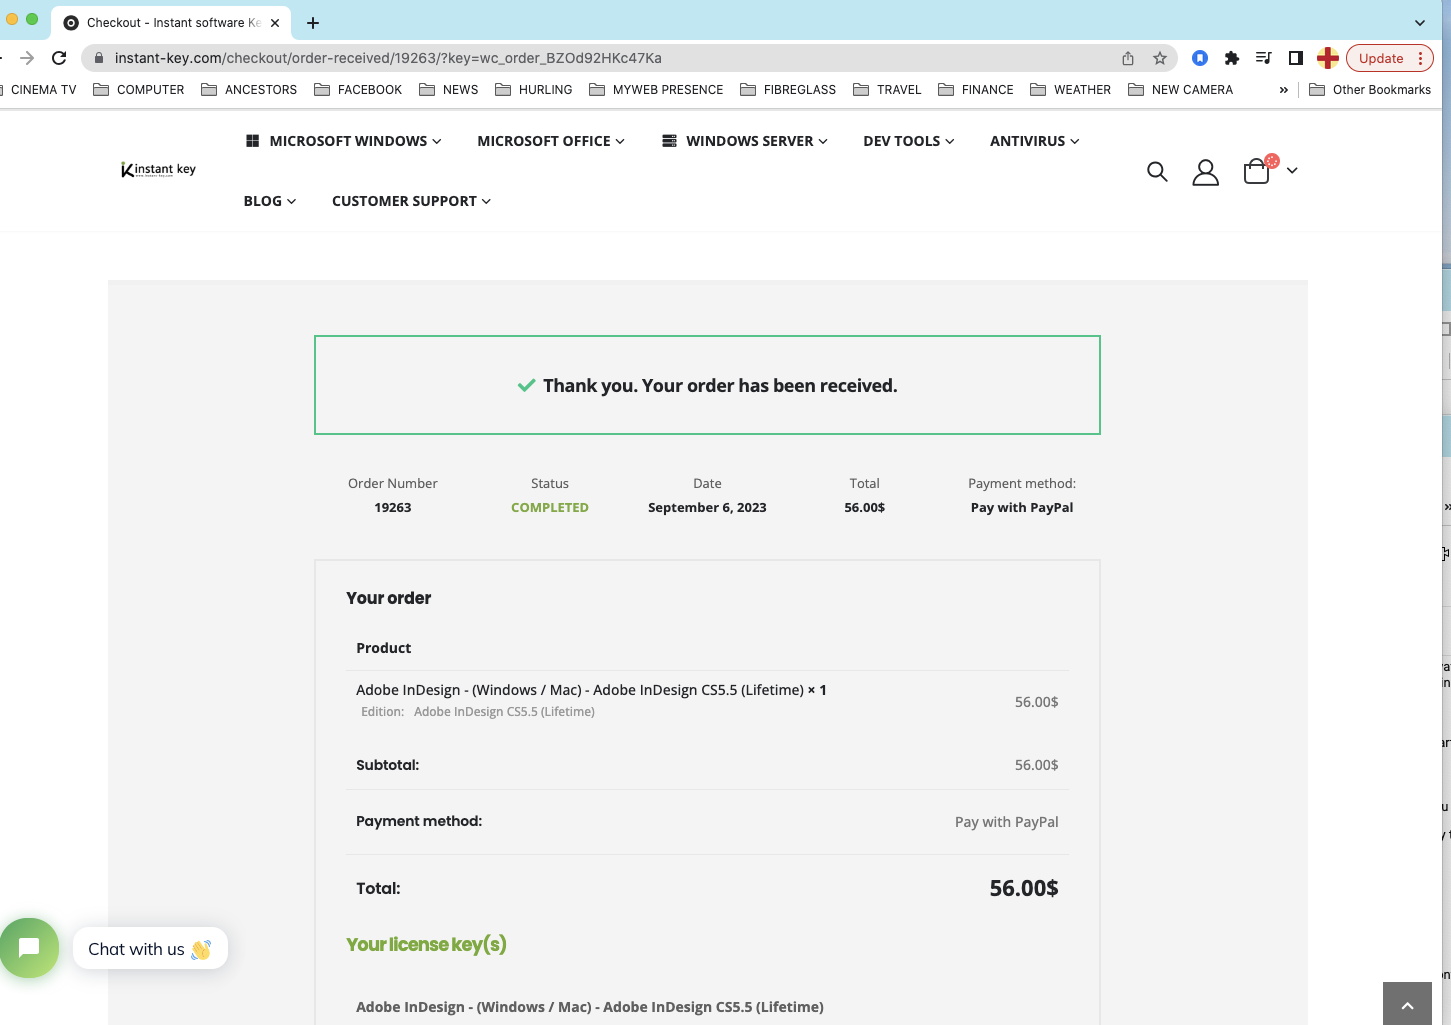Open the FINANCE bookmarks folder

[976, 90]
